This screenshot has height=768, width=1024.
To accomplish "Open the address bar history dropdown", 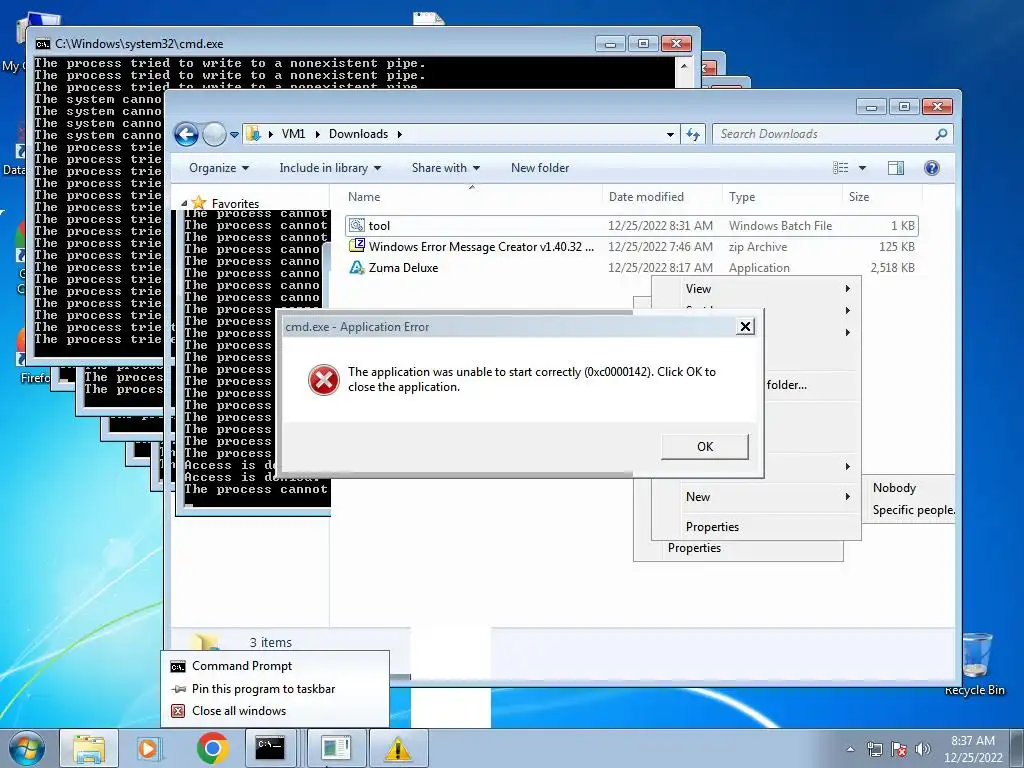I will coord(670,135).
